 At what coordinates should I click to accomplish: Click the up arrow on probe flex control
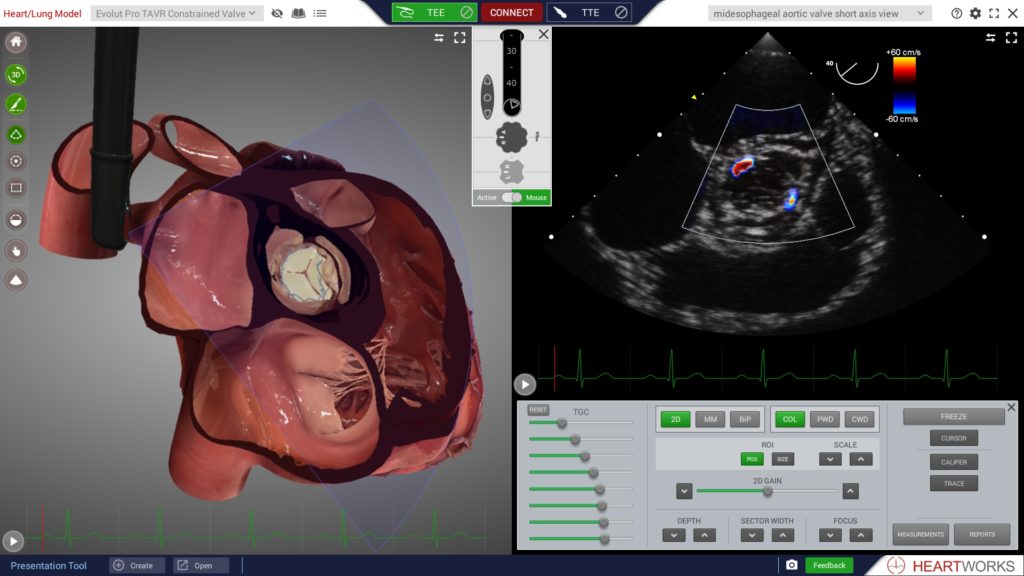(x=487, y=81)
